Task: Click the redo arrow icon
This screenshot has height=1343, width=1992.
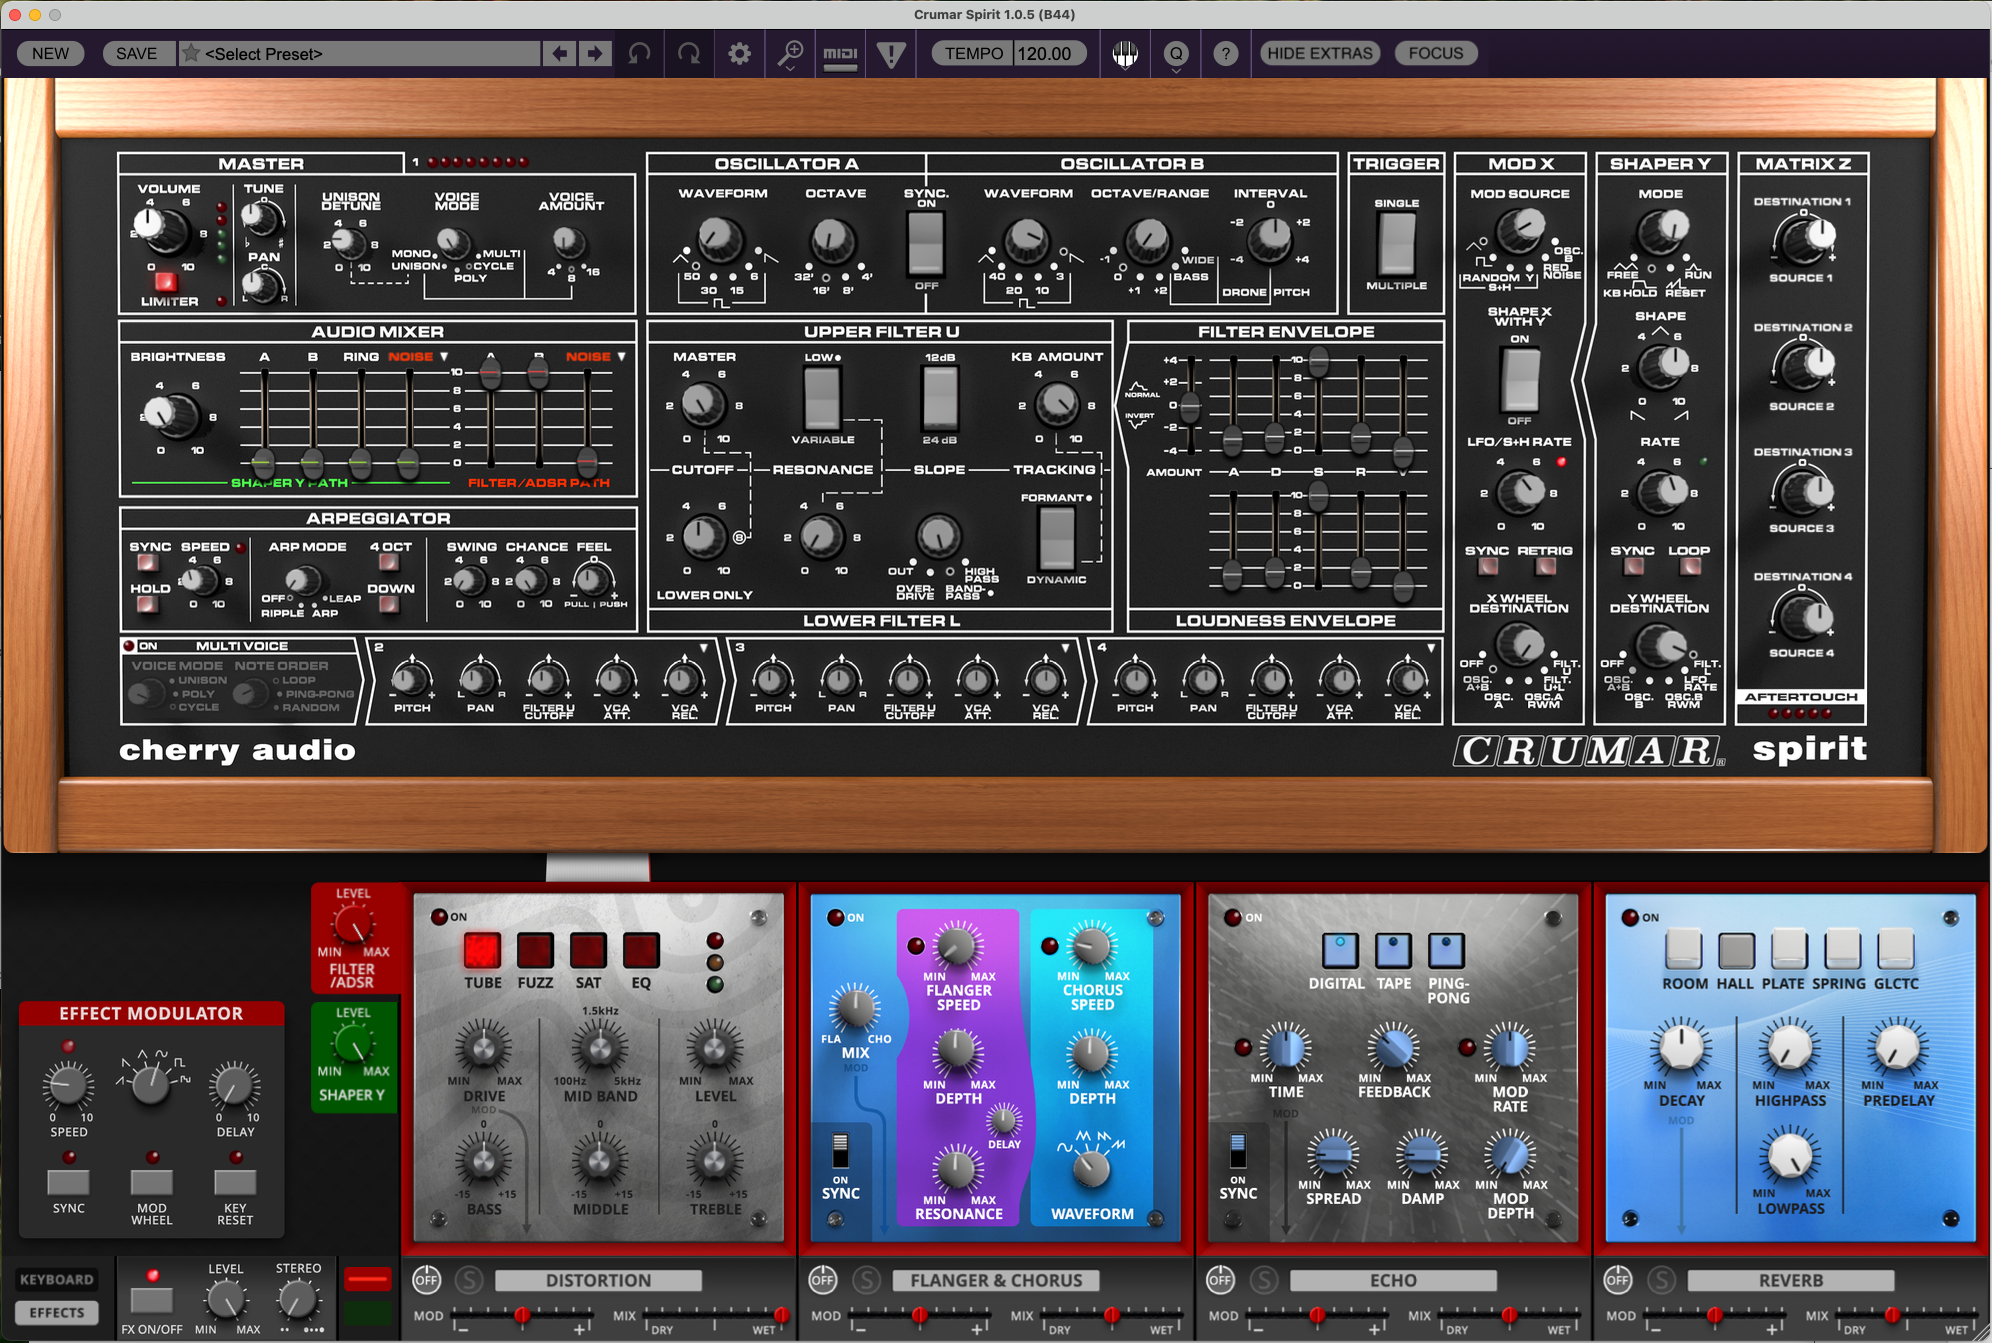Action: tap(689, 54)
